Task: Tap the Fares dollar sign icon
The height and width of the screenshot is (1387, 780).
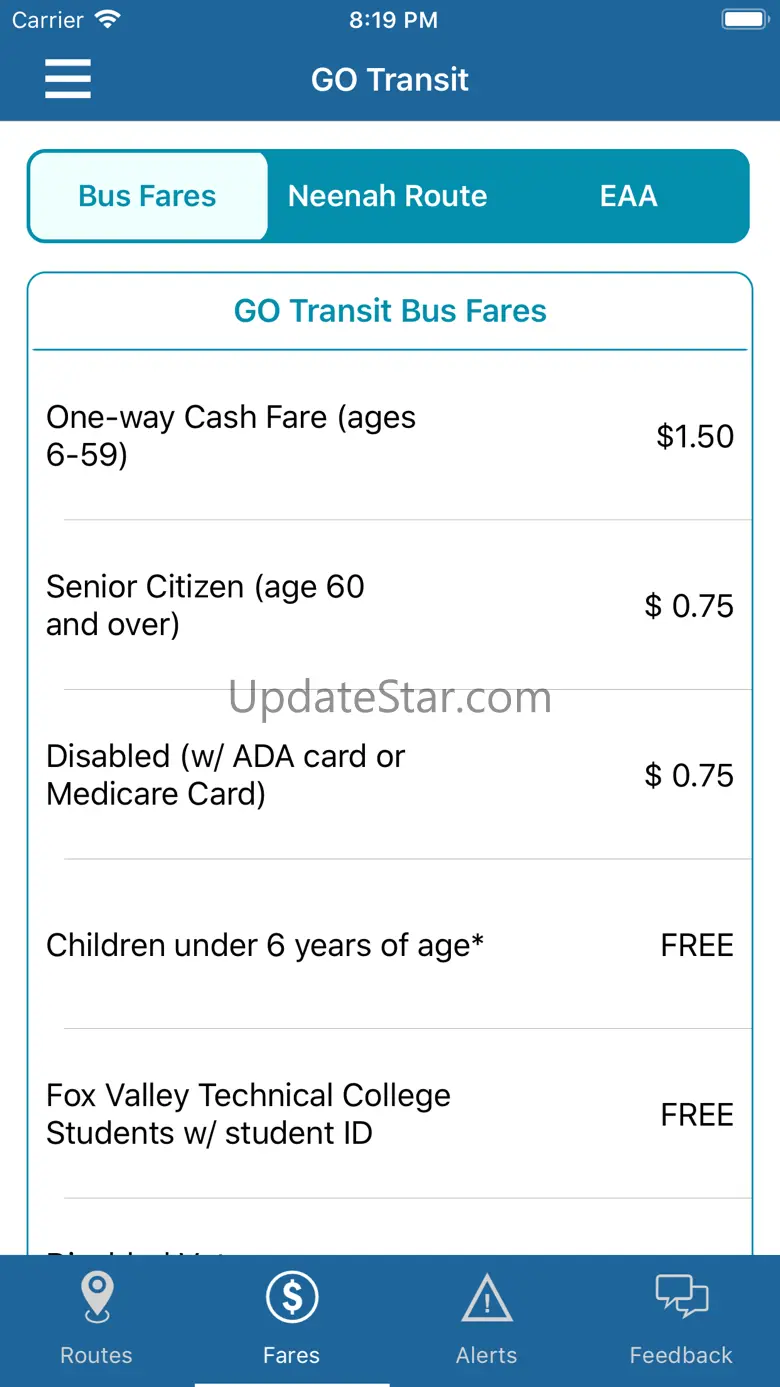Action: [x=292, y=1296]
